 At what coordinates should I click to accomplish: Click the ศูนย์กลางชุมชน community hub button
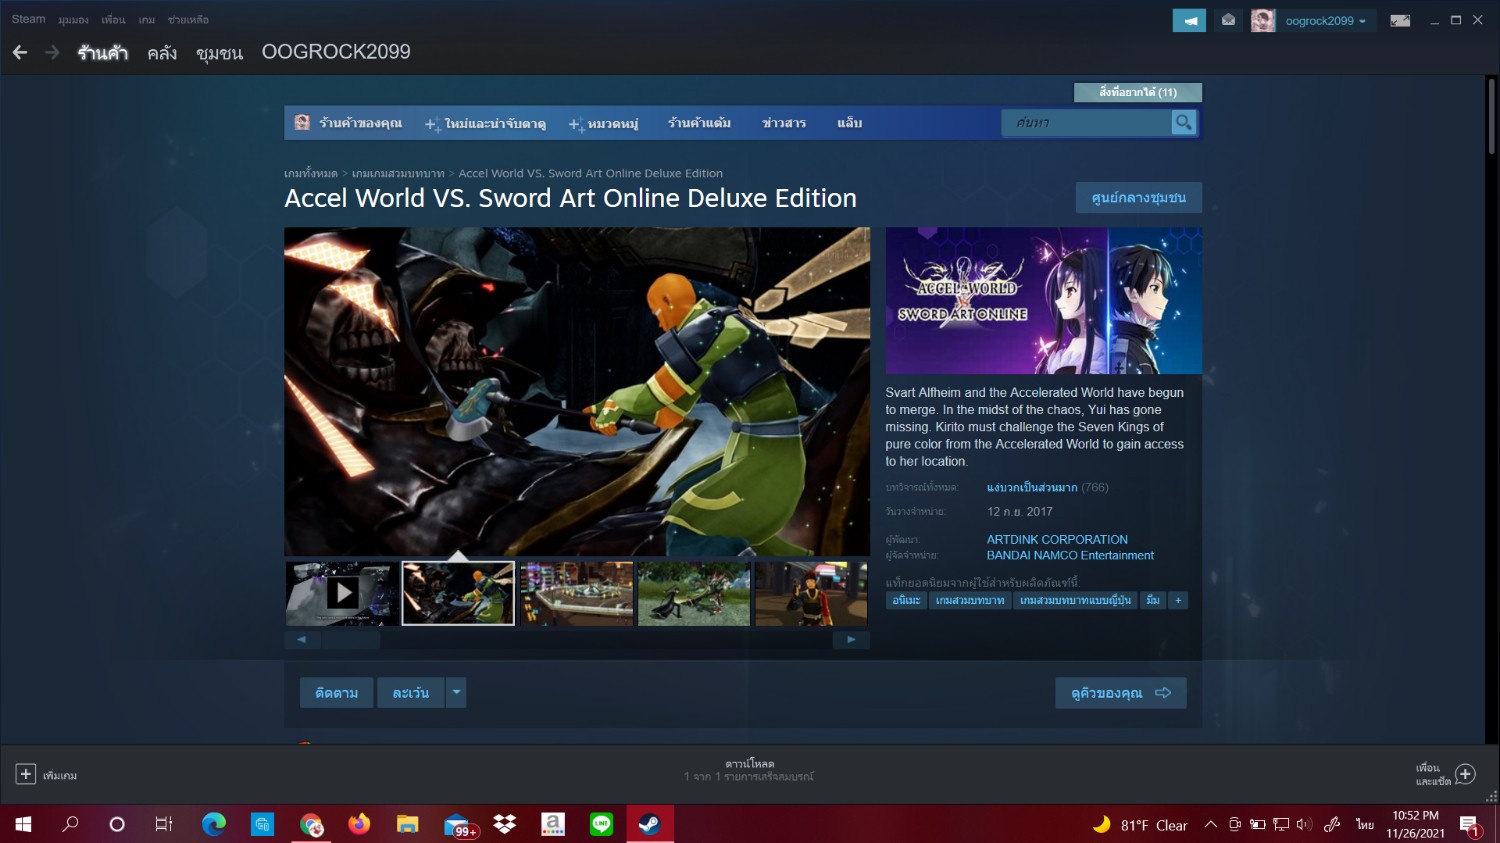(1139, 198)
